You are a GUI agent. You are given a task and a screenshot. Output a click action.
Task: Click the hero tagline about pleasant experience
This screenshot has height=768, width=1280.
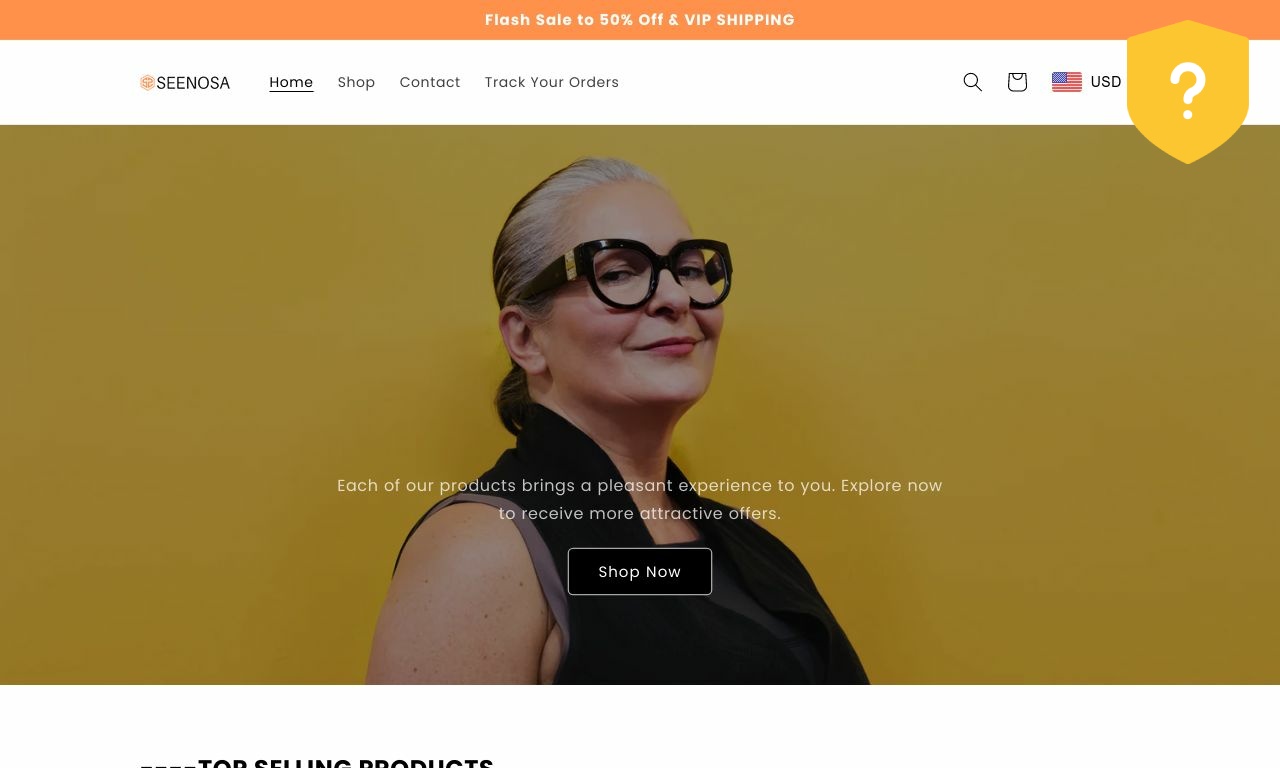point(640,499)
